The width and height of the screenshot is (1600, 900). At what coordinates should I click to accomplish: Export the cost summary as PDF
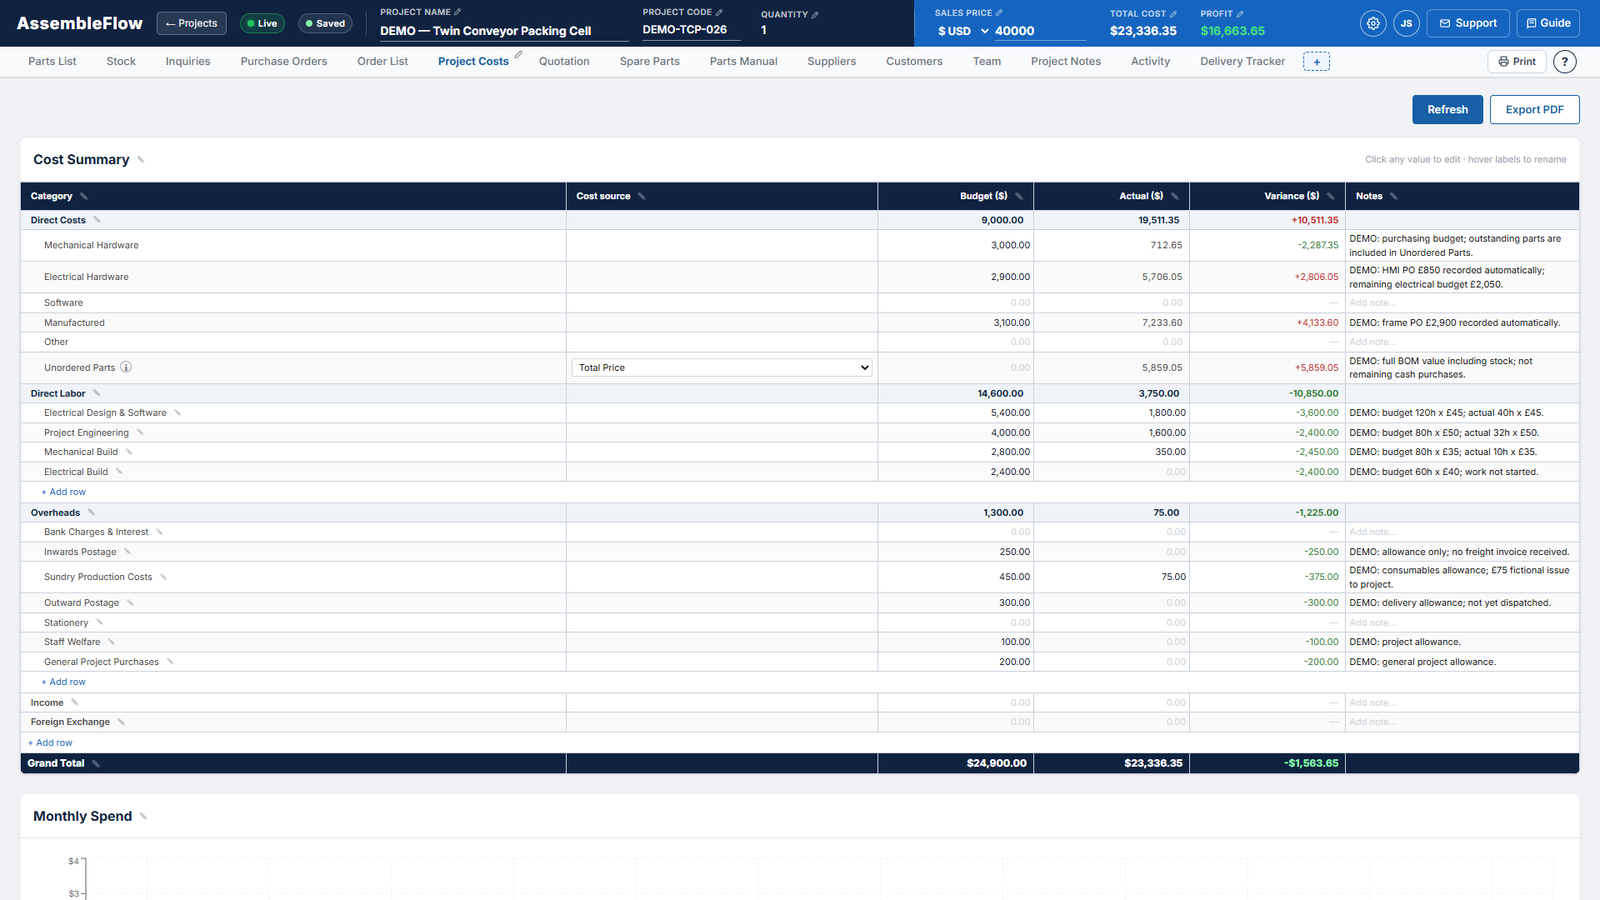[1534, 110]
